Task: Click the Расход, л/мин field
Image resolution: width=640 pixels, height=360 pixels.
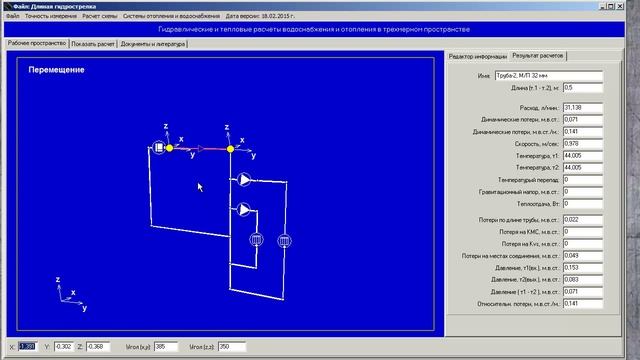Action: (x=582, y=107)
